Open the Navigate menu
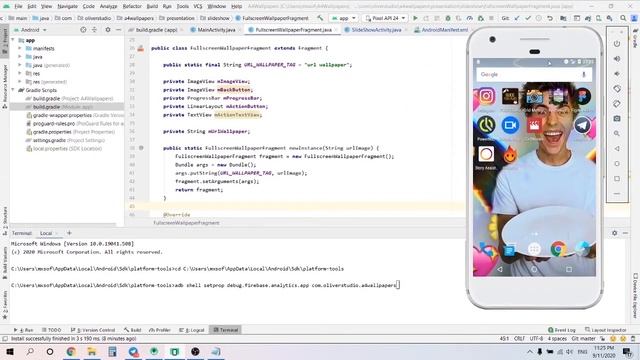Image resolution: width=640 pixels, height=360 pixels. (x=67, y=6)
